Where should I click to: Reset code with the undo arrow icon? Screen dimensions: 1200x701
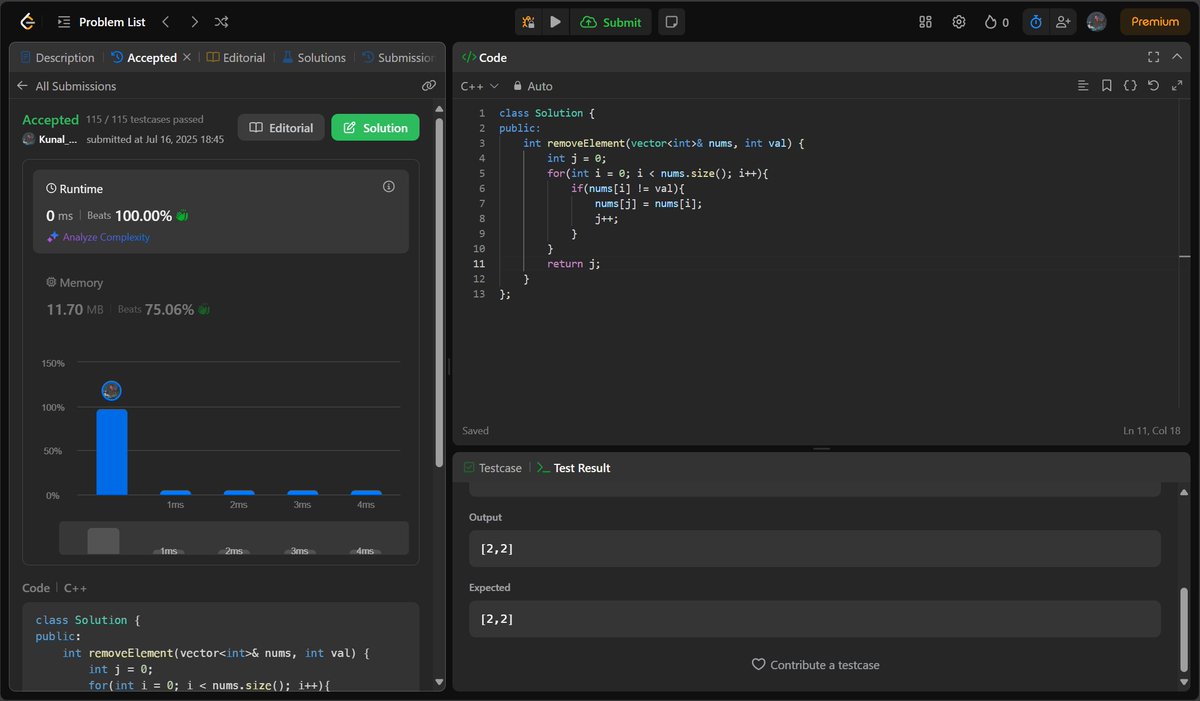click(x=1153, y=86)
